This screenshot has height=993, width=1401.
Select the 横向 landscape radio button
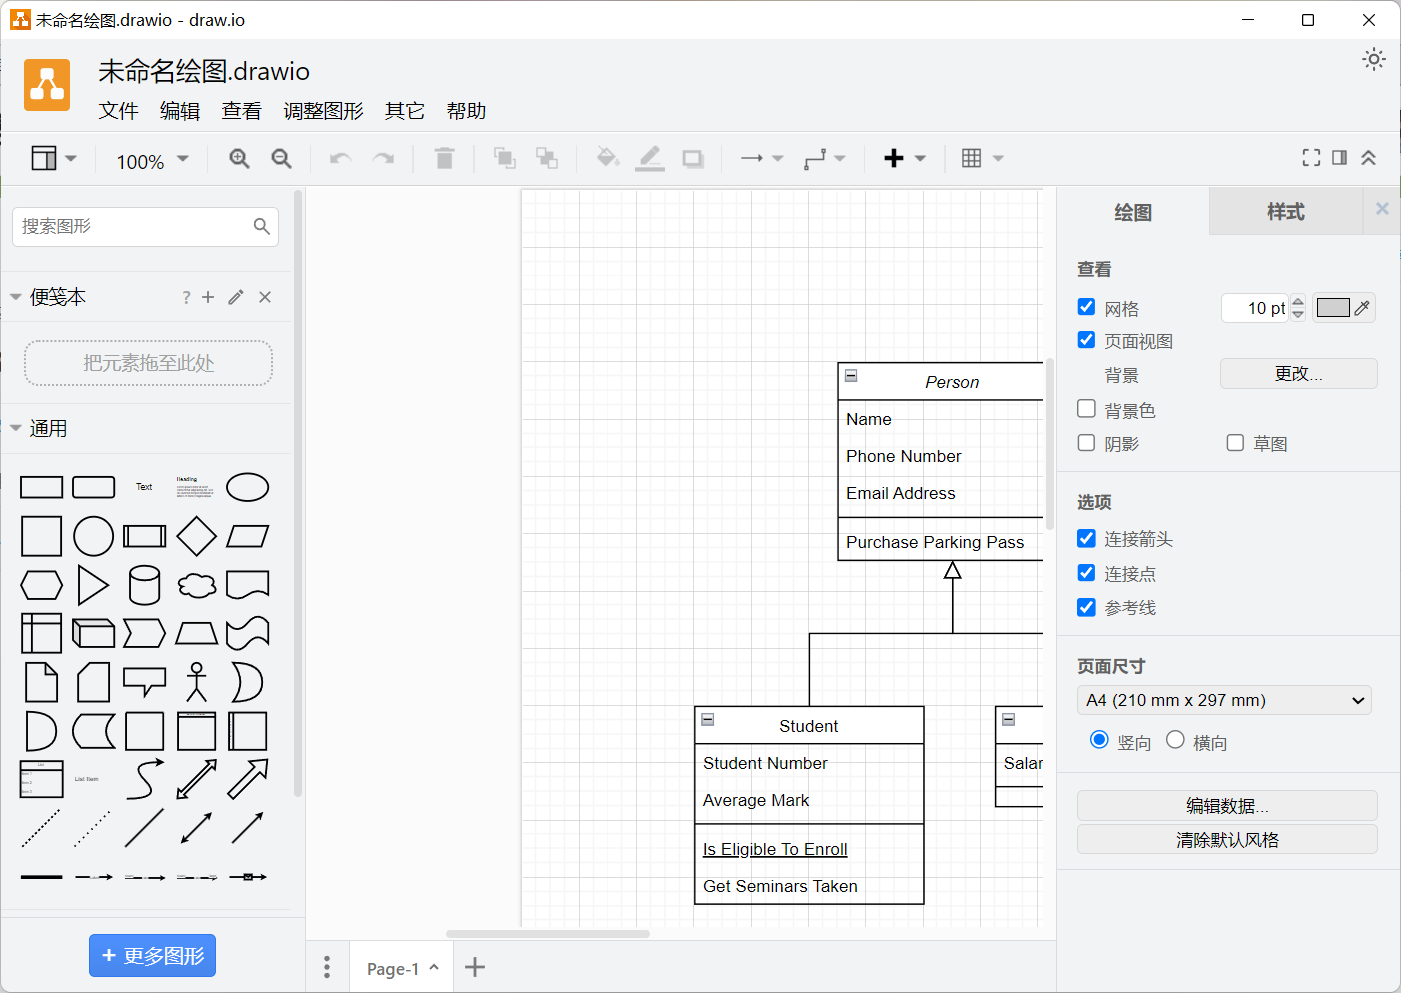(x=1175, y=739)
